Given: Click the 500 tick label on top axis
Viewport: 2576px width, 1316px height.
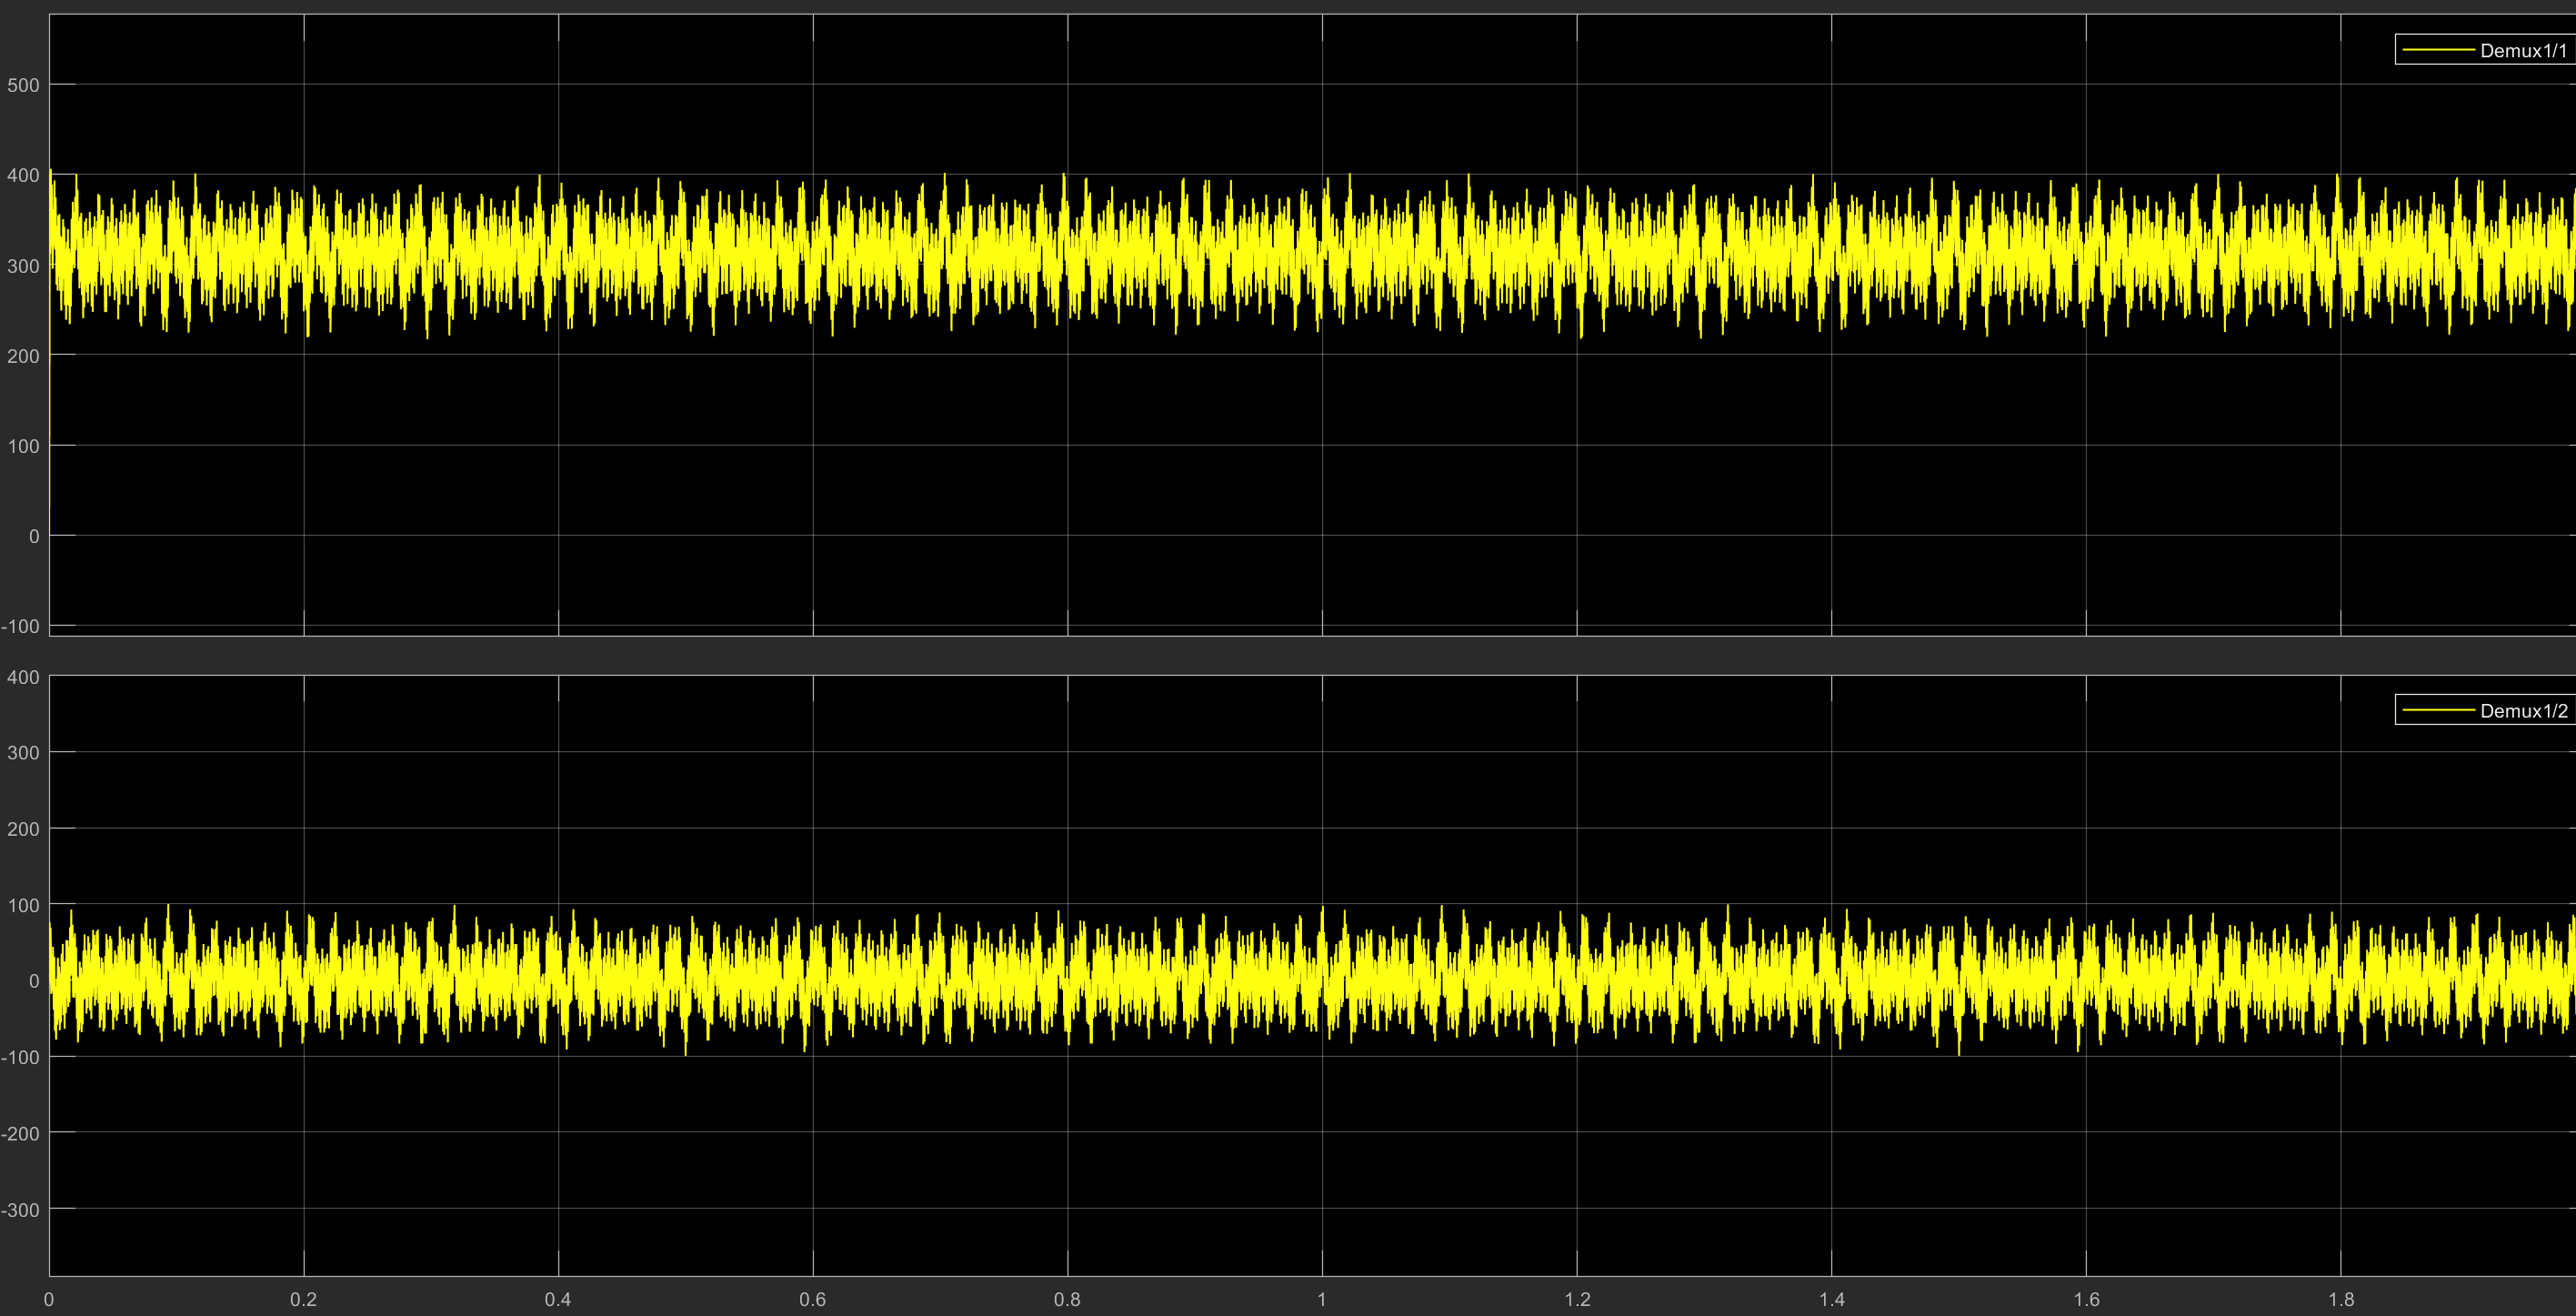Looking at the screenshot, I should (23, 85).
